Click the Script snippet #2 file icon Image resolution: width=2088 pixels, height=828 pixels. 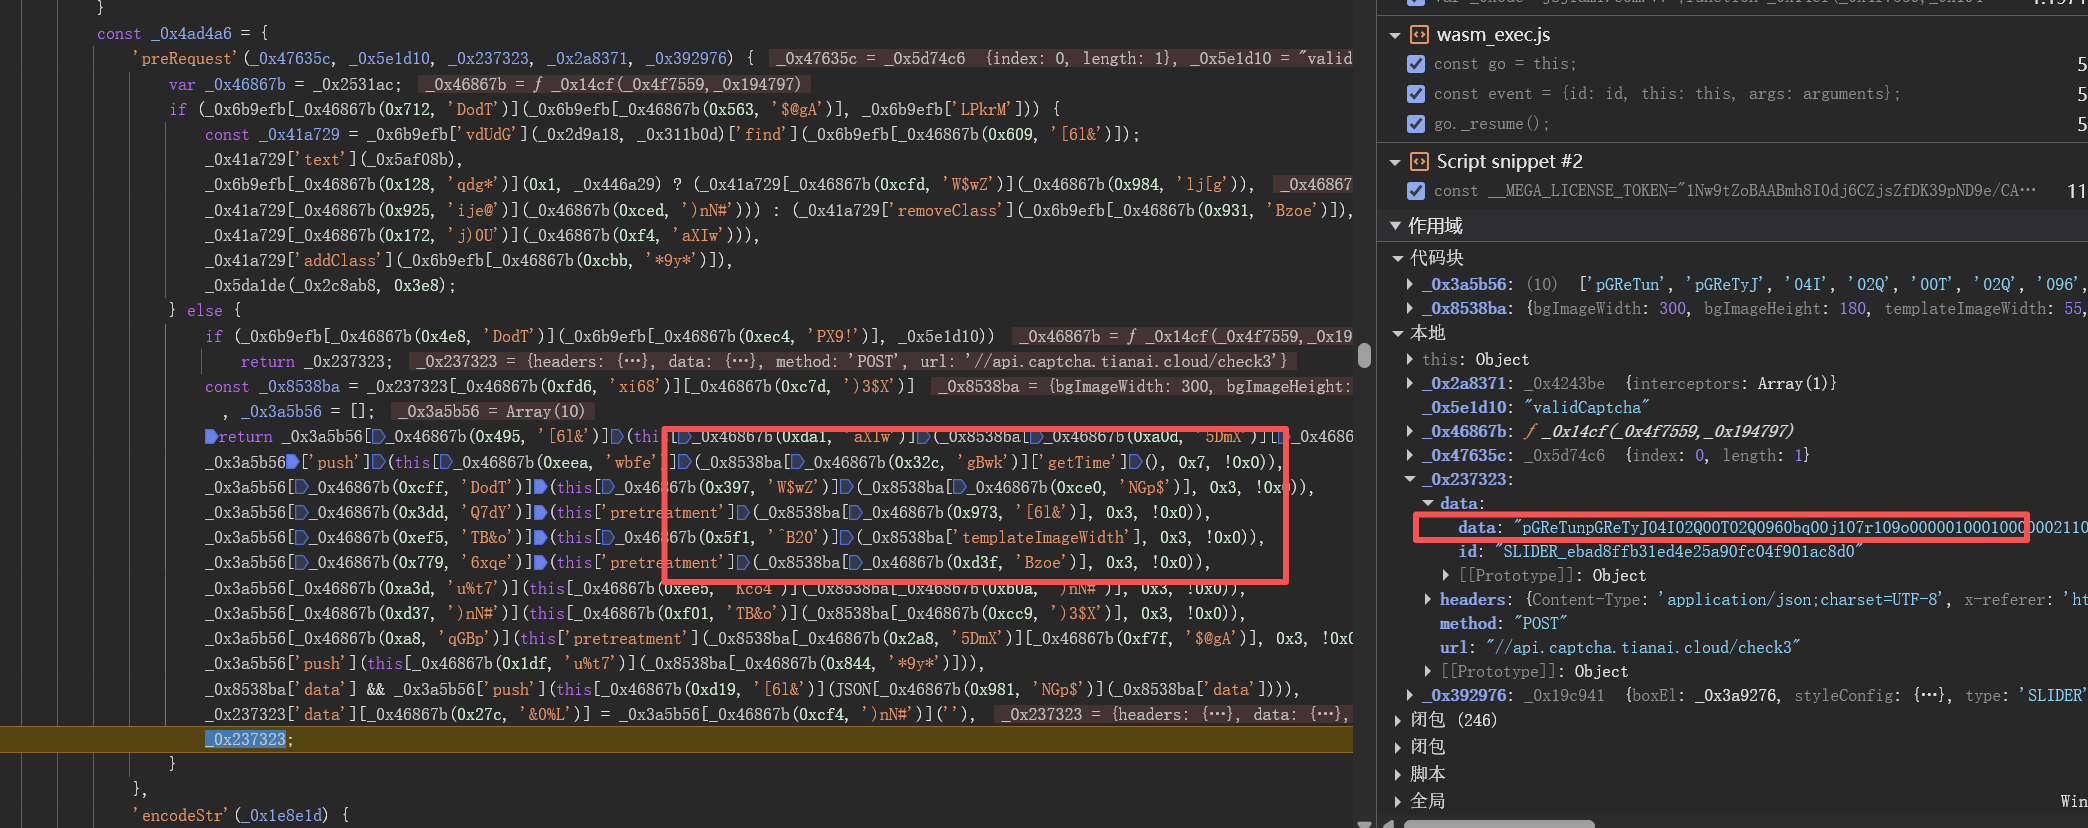coord(1419,162)
